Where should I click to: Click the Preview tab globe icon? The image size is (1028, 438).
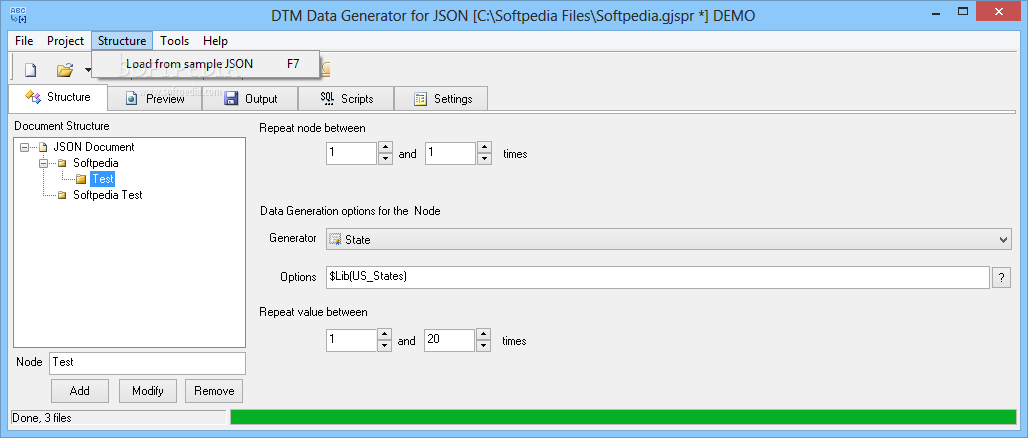pos(132,99)
